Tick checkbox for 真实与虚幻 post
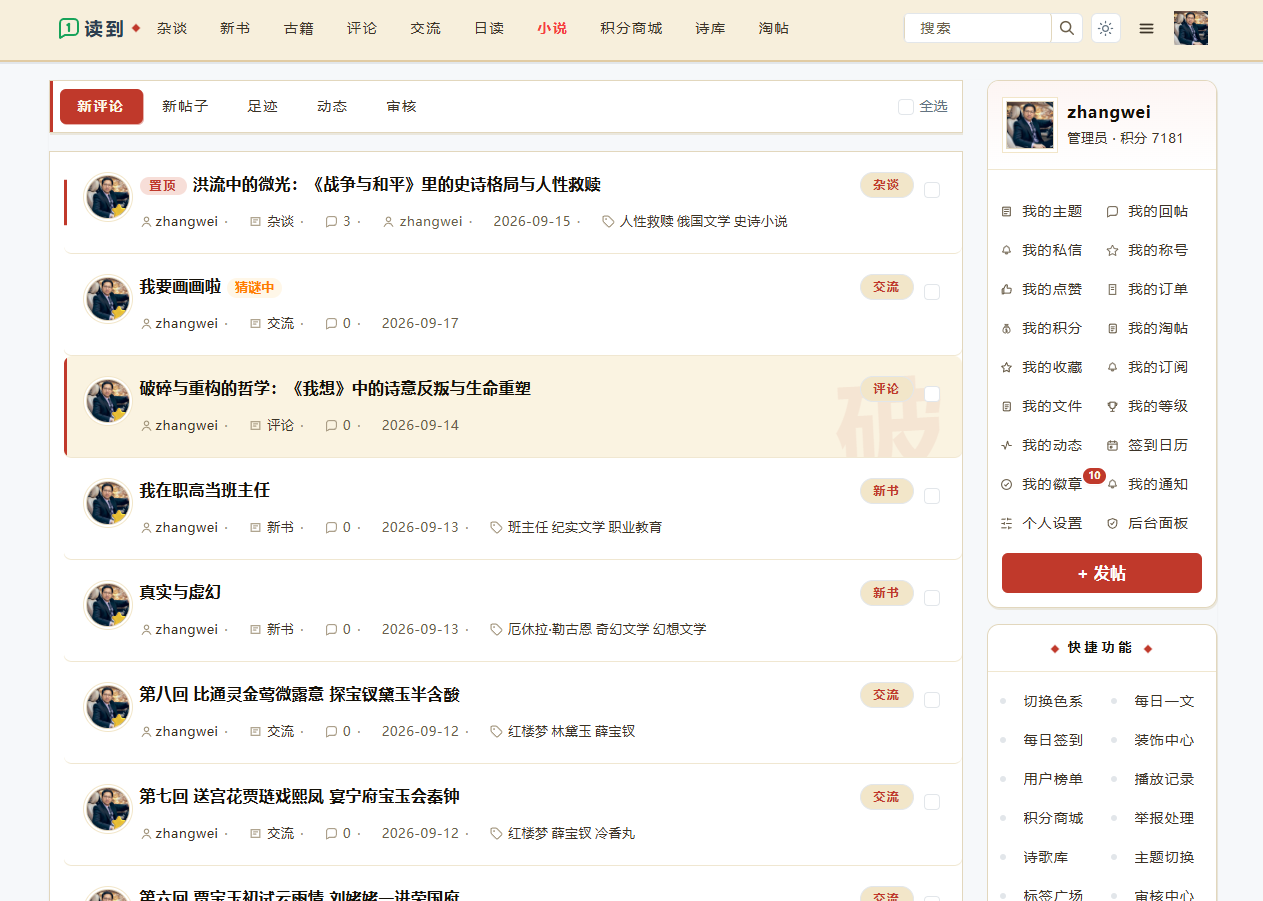This screenshot has height=901, width=1263. tap(932, 598)
